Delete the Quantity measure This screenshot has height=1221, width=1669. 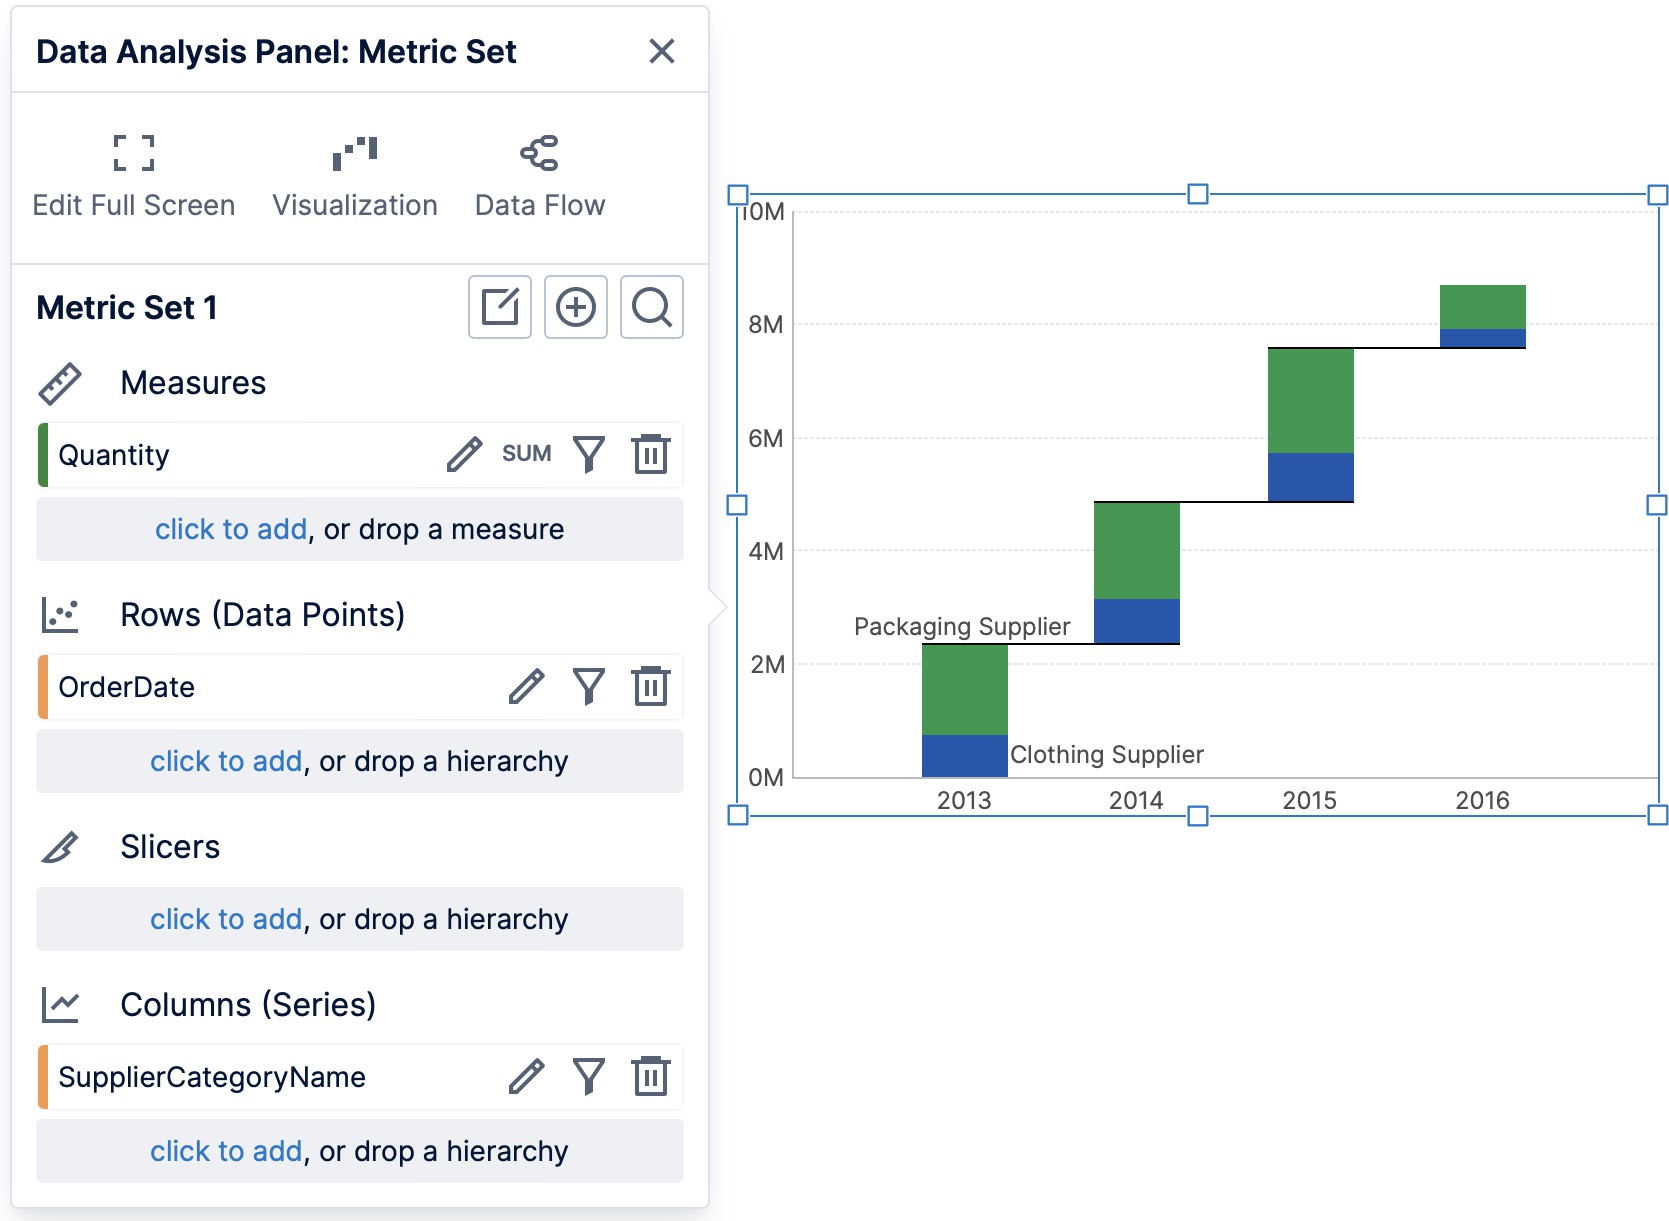(x=651, y=454)
